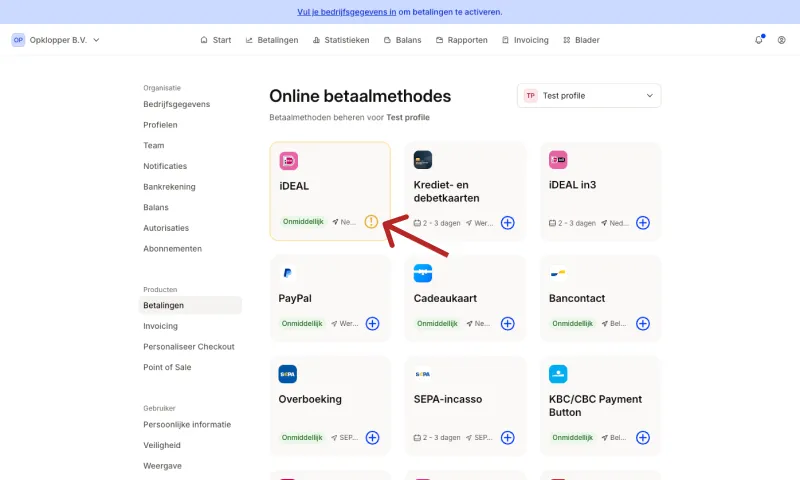Click the SEPA-incasso logo icon
800x480 pixels.
423,374
